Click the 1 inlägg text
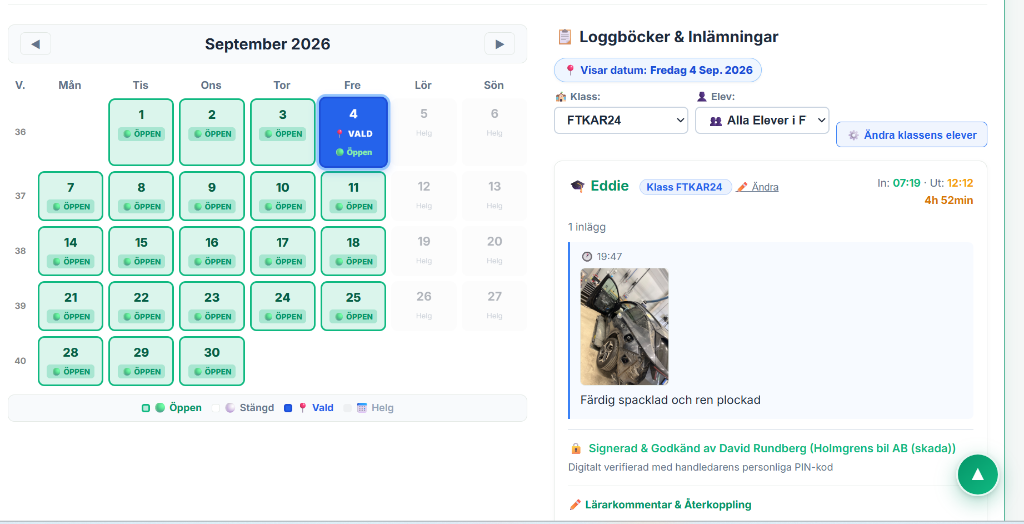This screenshot has width=1024, height=524. (x=587, y=227)
